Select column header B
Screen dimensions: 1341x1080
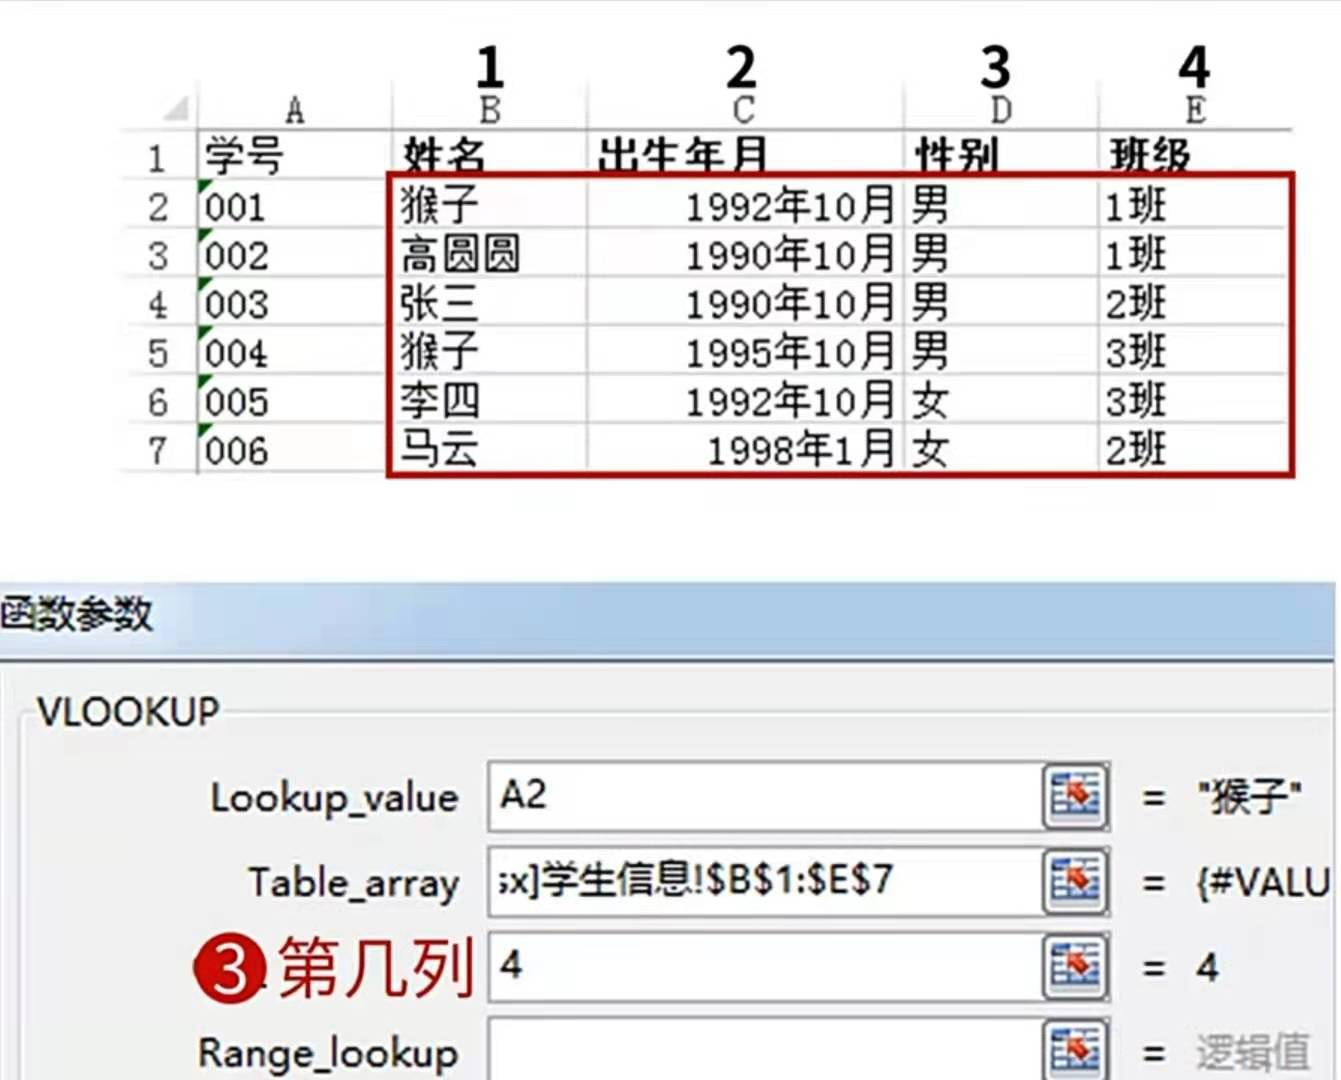(489, 110)
